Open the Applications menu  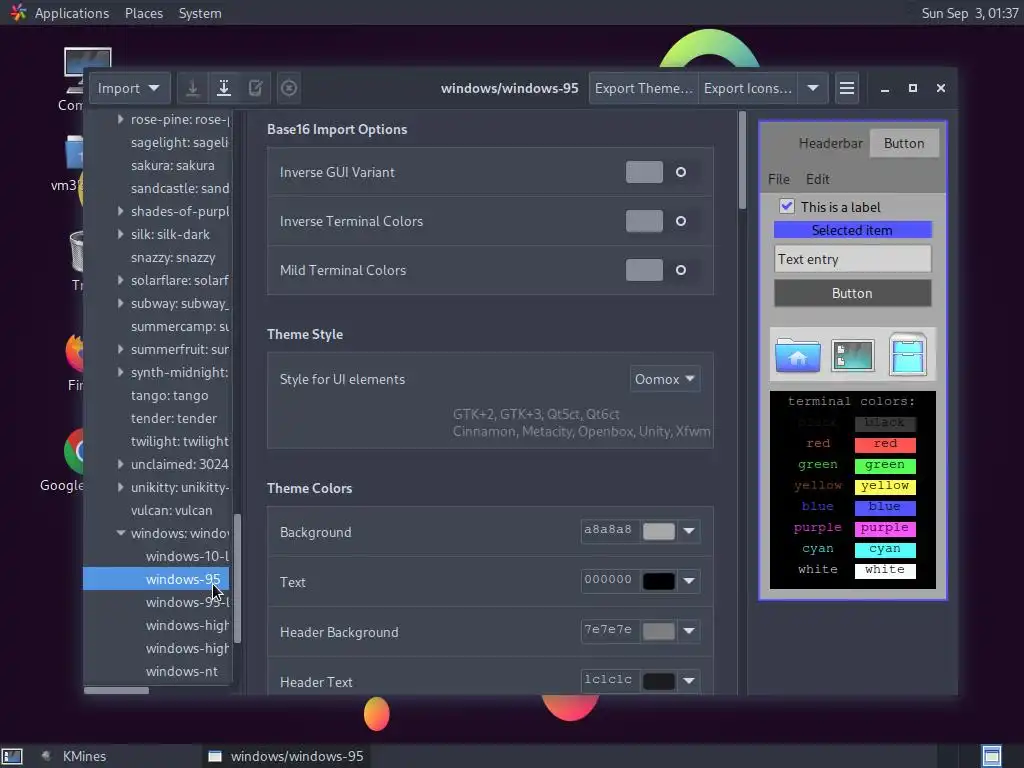[71, 13]
